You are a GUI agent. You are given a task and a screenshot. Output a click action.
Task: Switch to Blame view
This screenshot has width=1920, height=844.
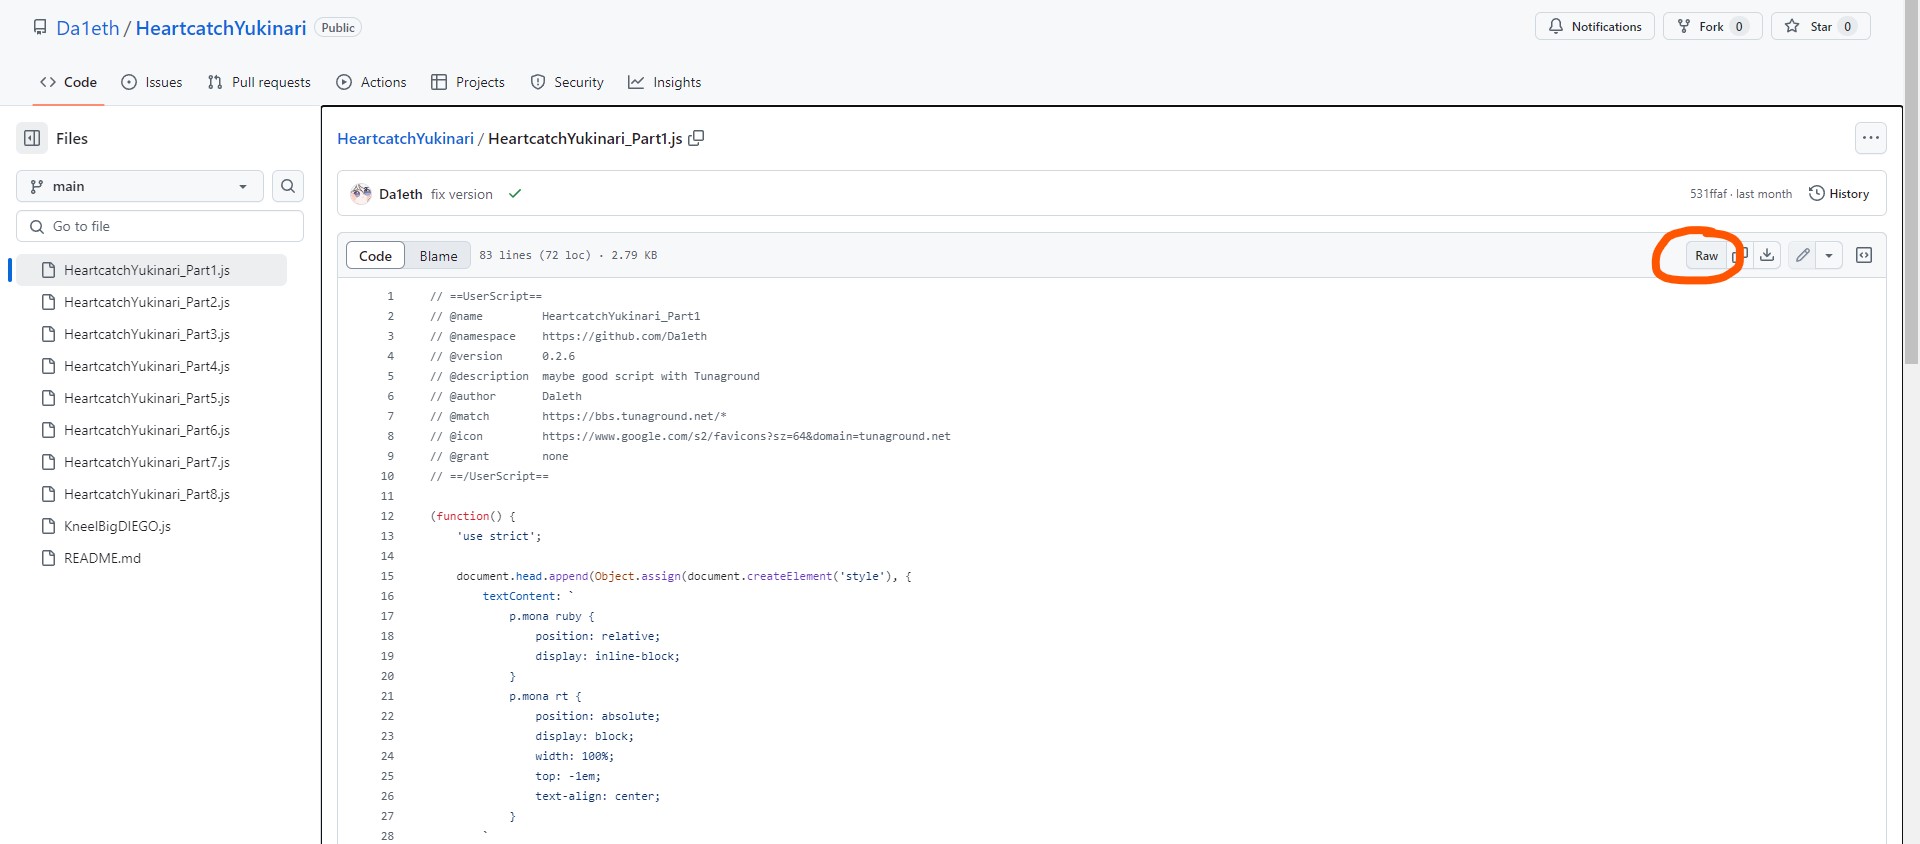(x=438, y=256)
